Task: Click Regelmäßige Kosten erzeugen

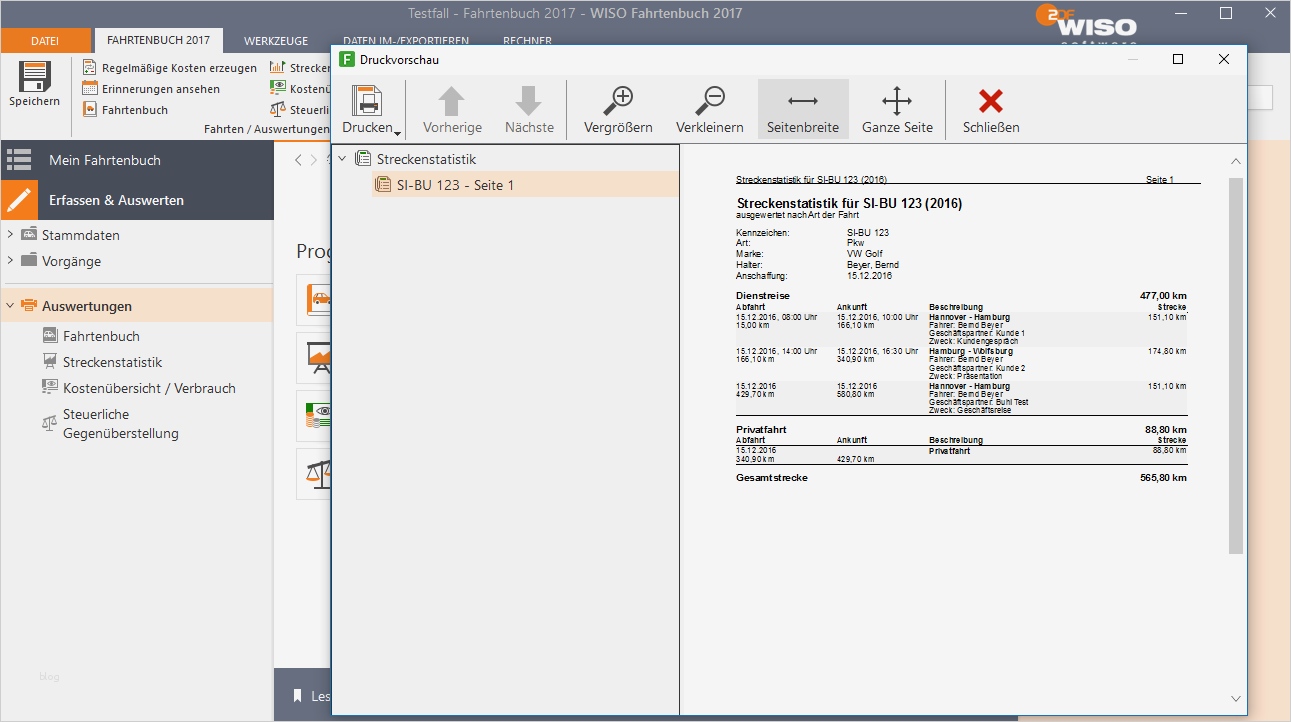Action: (179, 68)
